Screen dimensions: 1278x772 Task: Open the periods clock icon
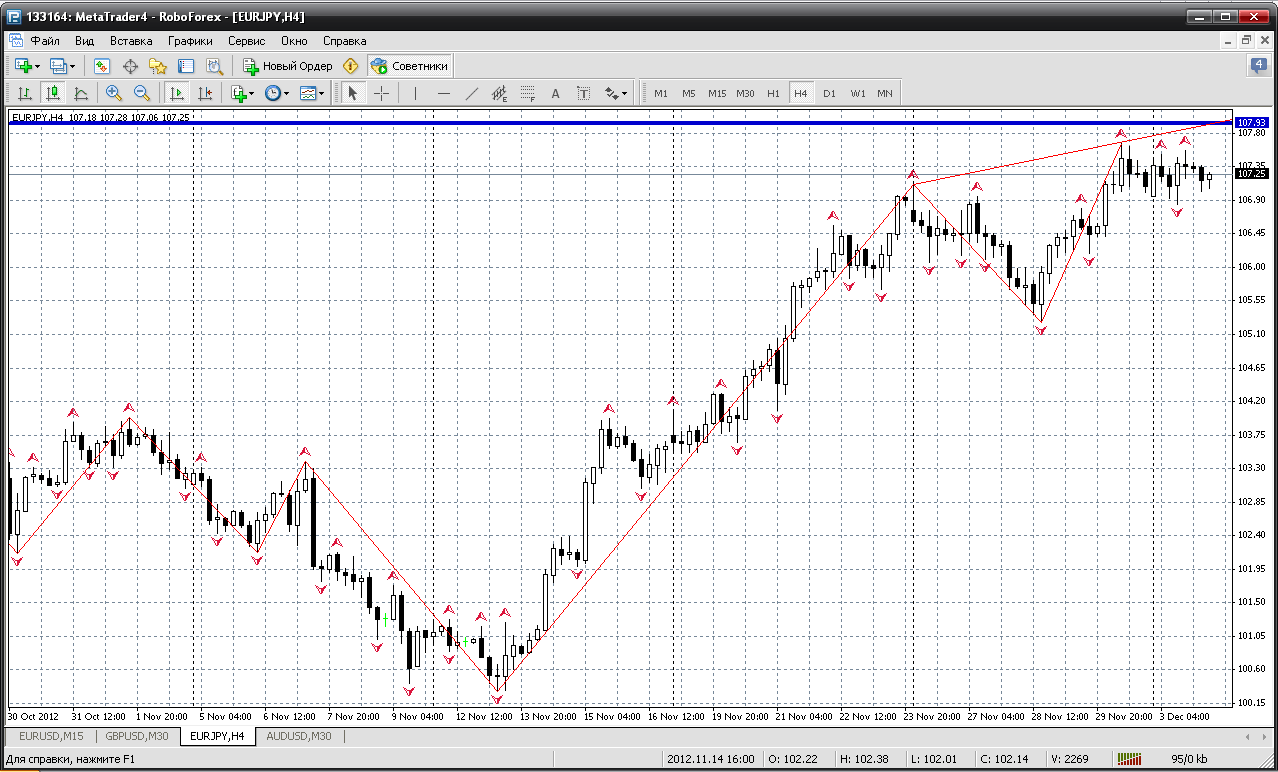[273, 93]
